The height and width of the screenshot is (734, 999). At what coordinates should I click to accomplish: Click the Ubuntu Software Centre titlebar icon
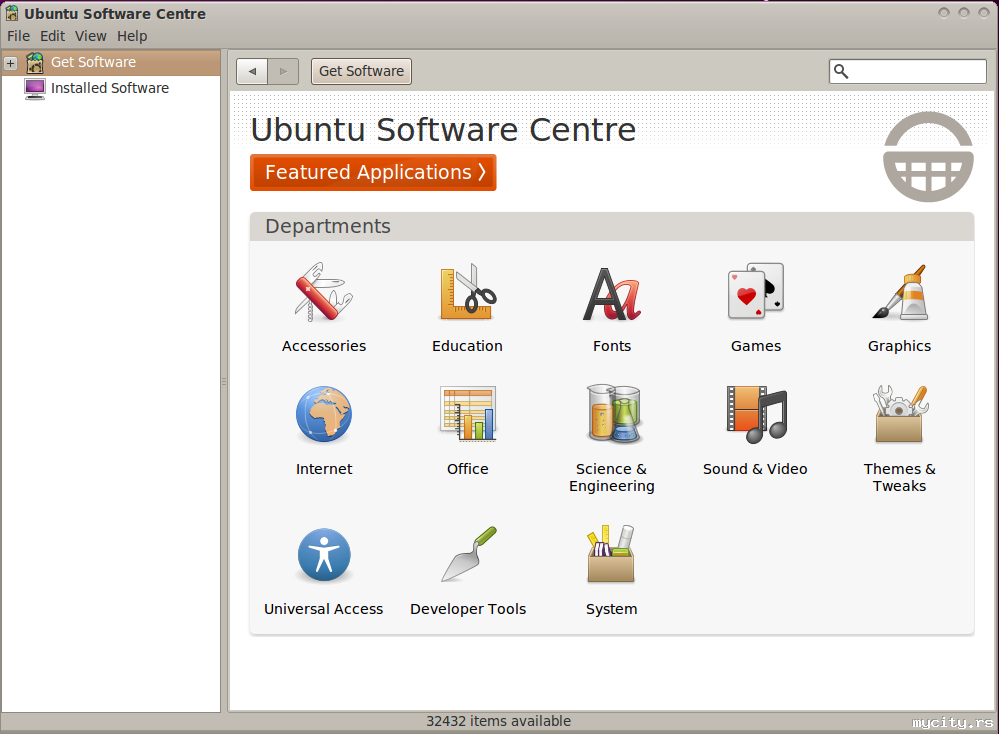(11, 13)
